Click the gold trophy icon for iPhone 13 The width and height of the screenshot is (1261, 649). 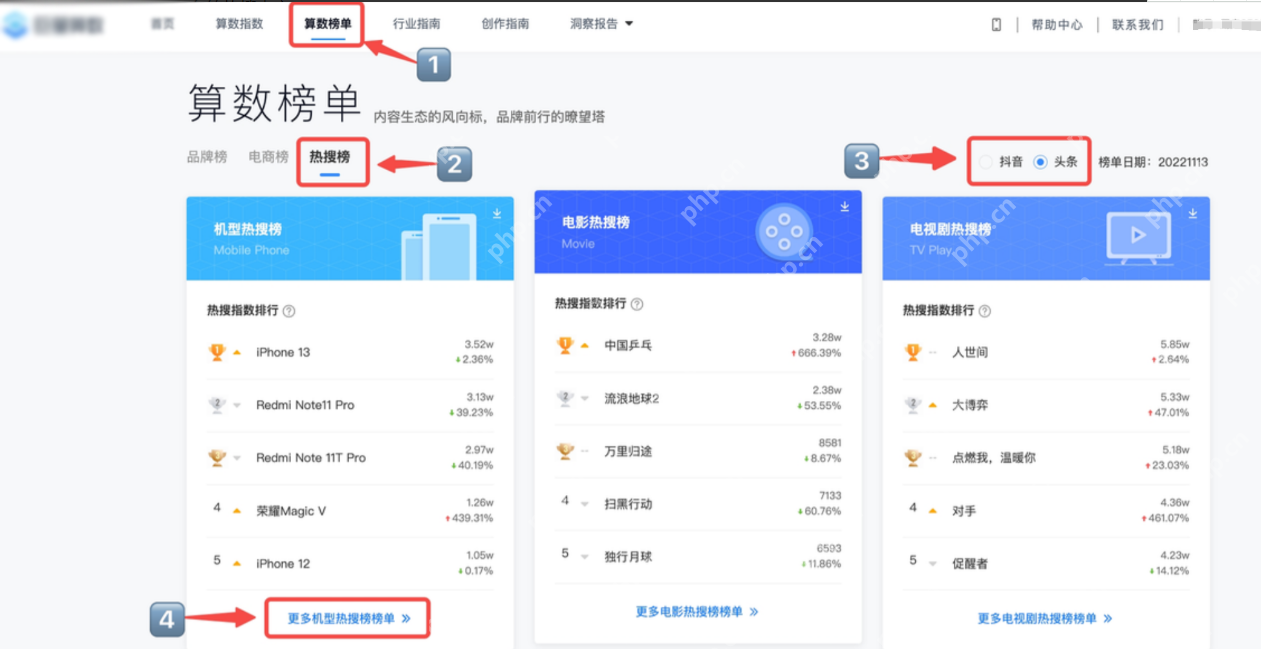[217, 352]
